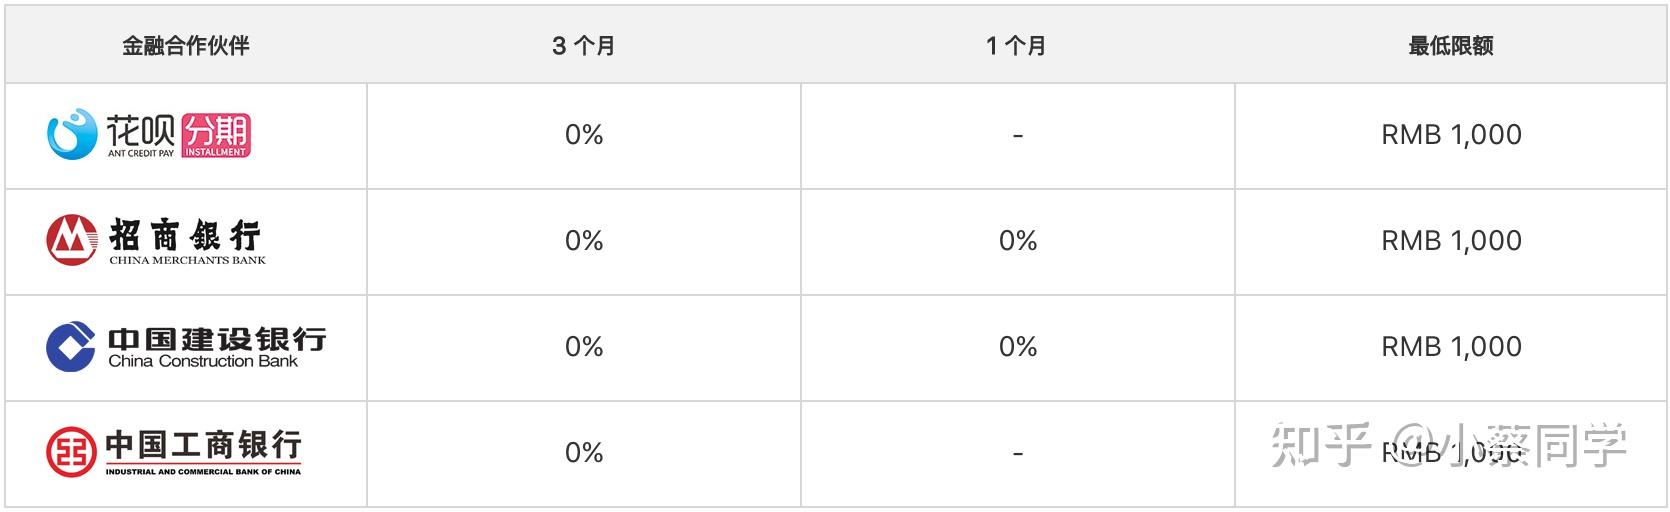Image resolution: width=1670 pixels, height=512 pixels.
Task: Click the blue Huabei (Ant Credit Pay) logo icon
Action: coord(71,135)
